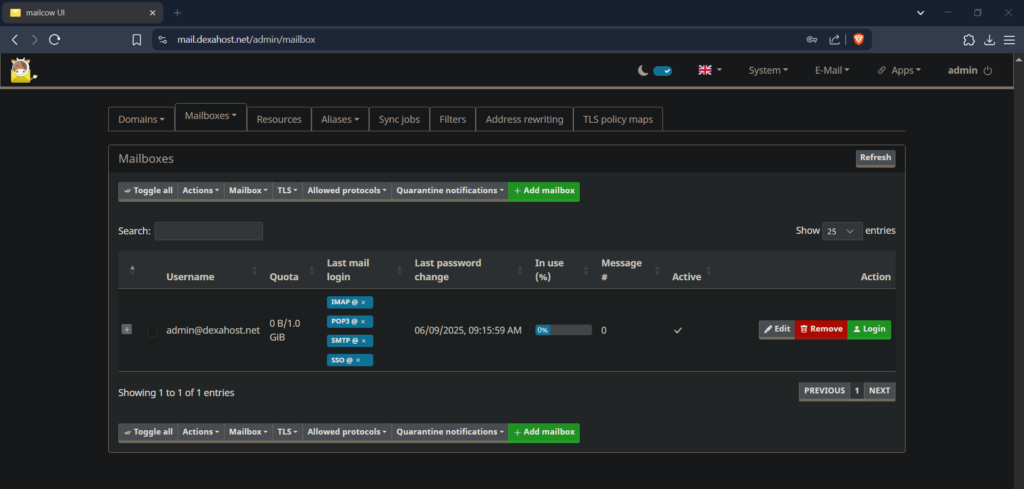This screenshot has height=489, width=1024.
Task: Login as admin@dexahost.net mailbox
Action: tap(869, 330)
